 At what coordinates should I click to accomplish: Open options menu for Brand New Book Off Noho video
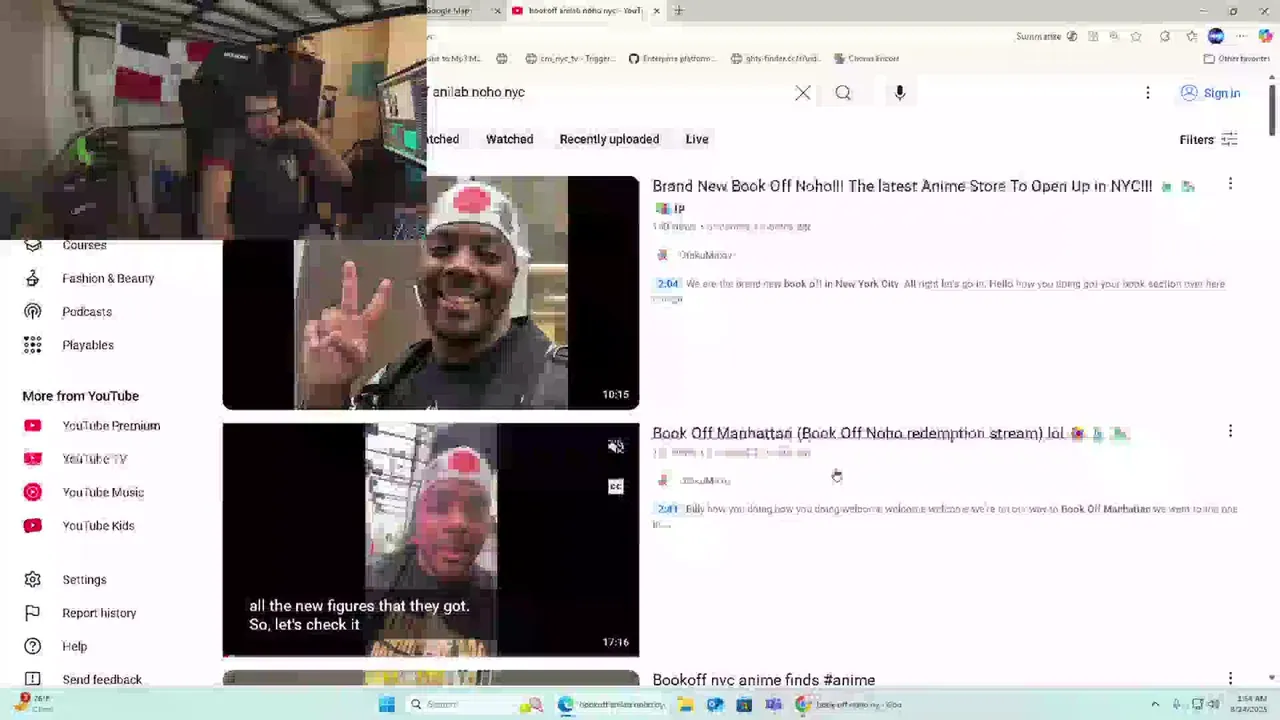tap(1230, 184)
